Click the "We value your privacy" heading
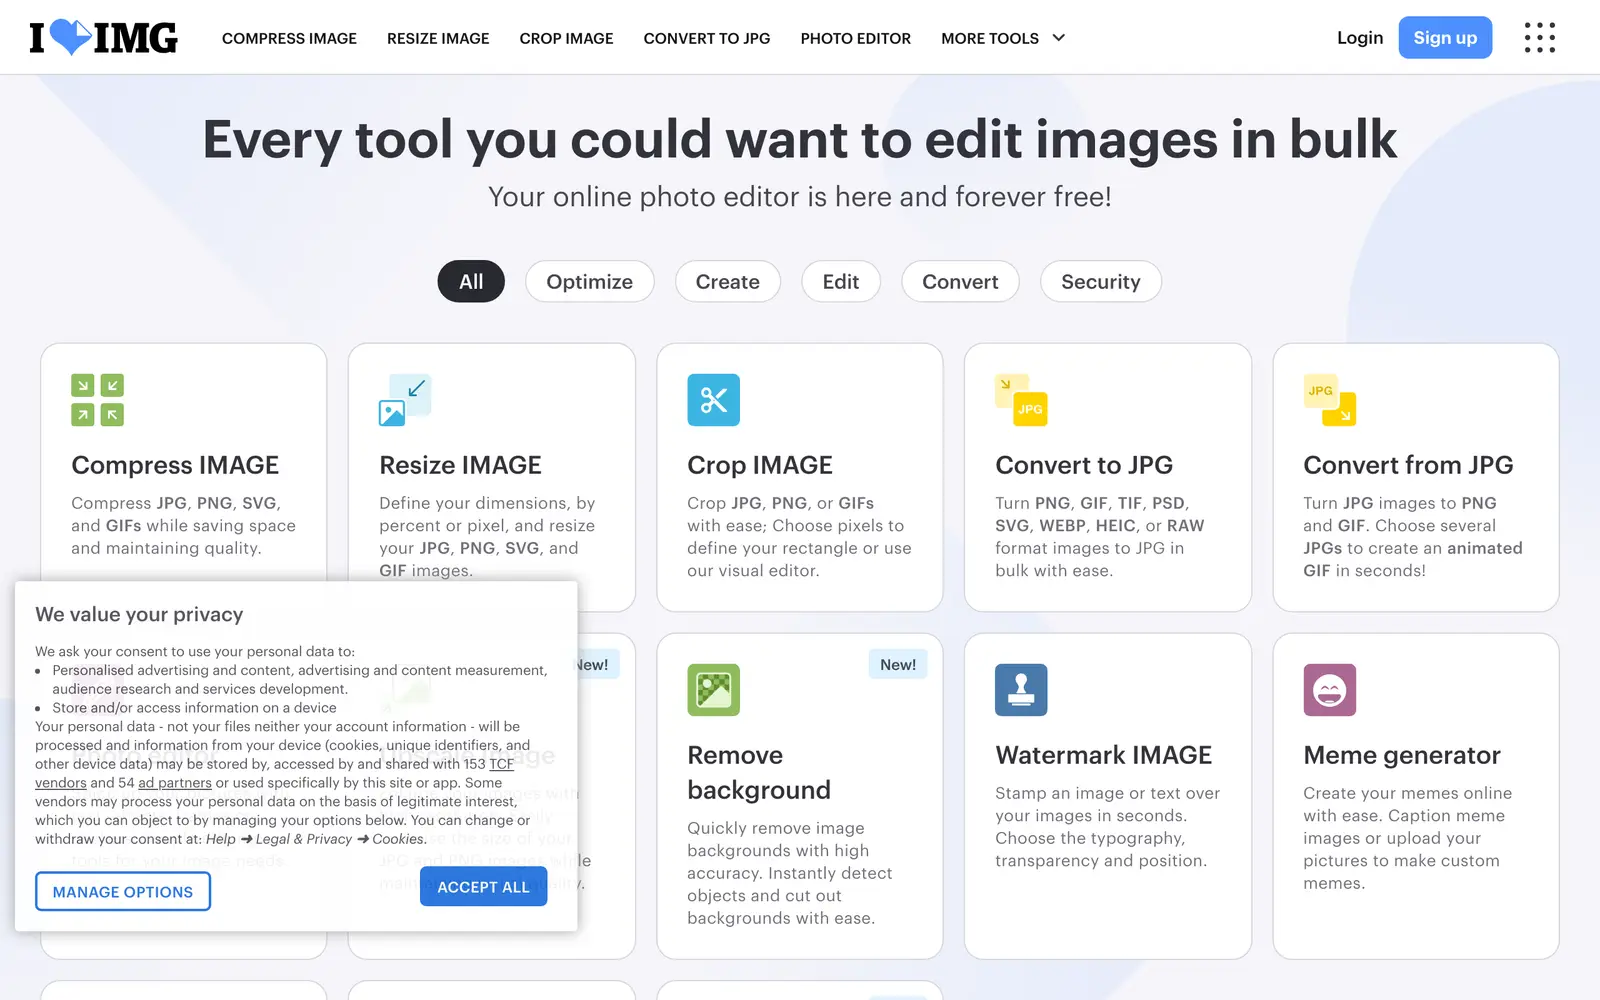The height and width of the screenshot is (1000, 1600). tap(139, 614)
